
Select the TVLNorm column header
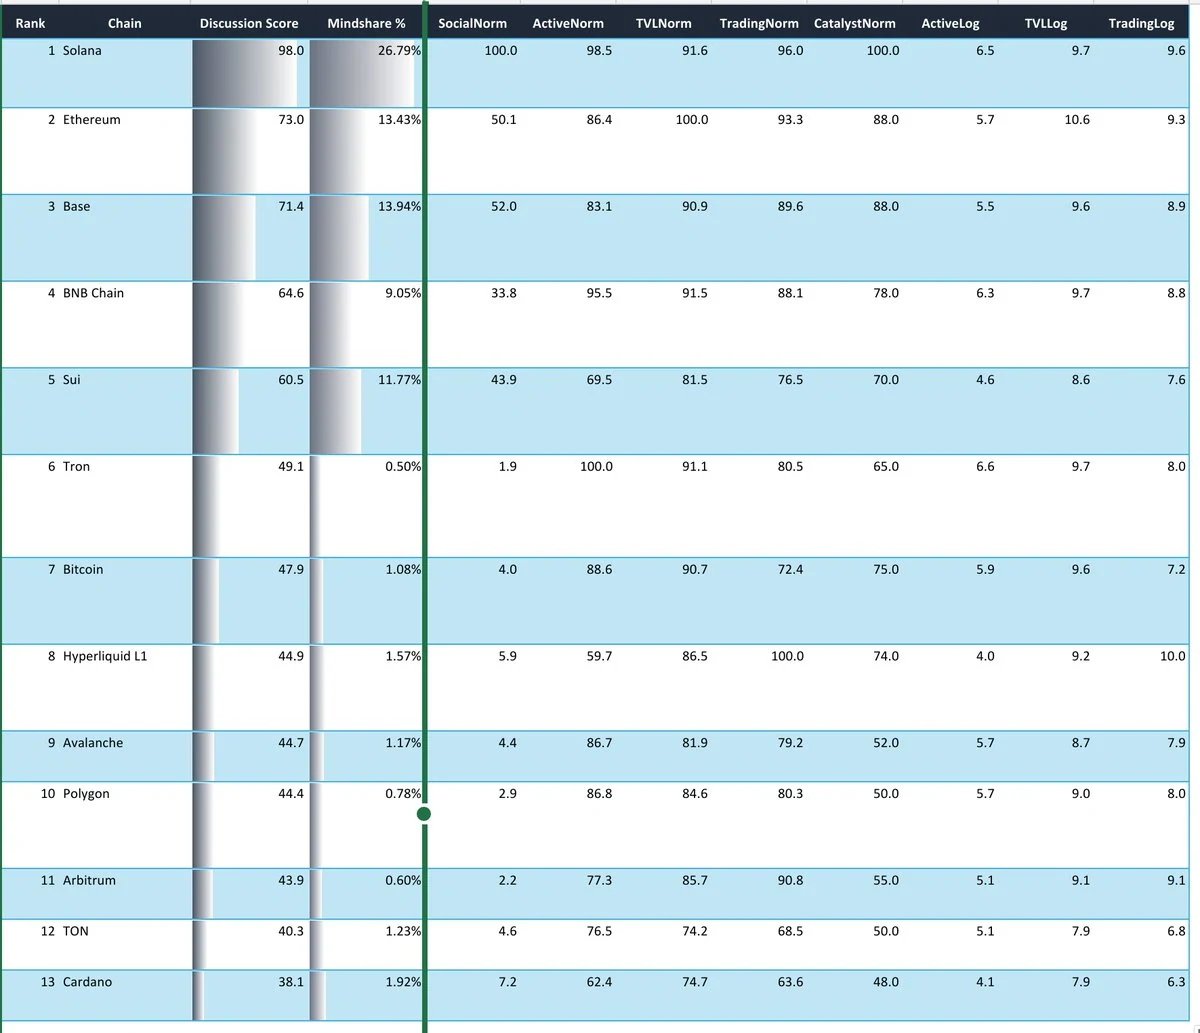tap(664, 23)
